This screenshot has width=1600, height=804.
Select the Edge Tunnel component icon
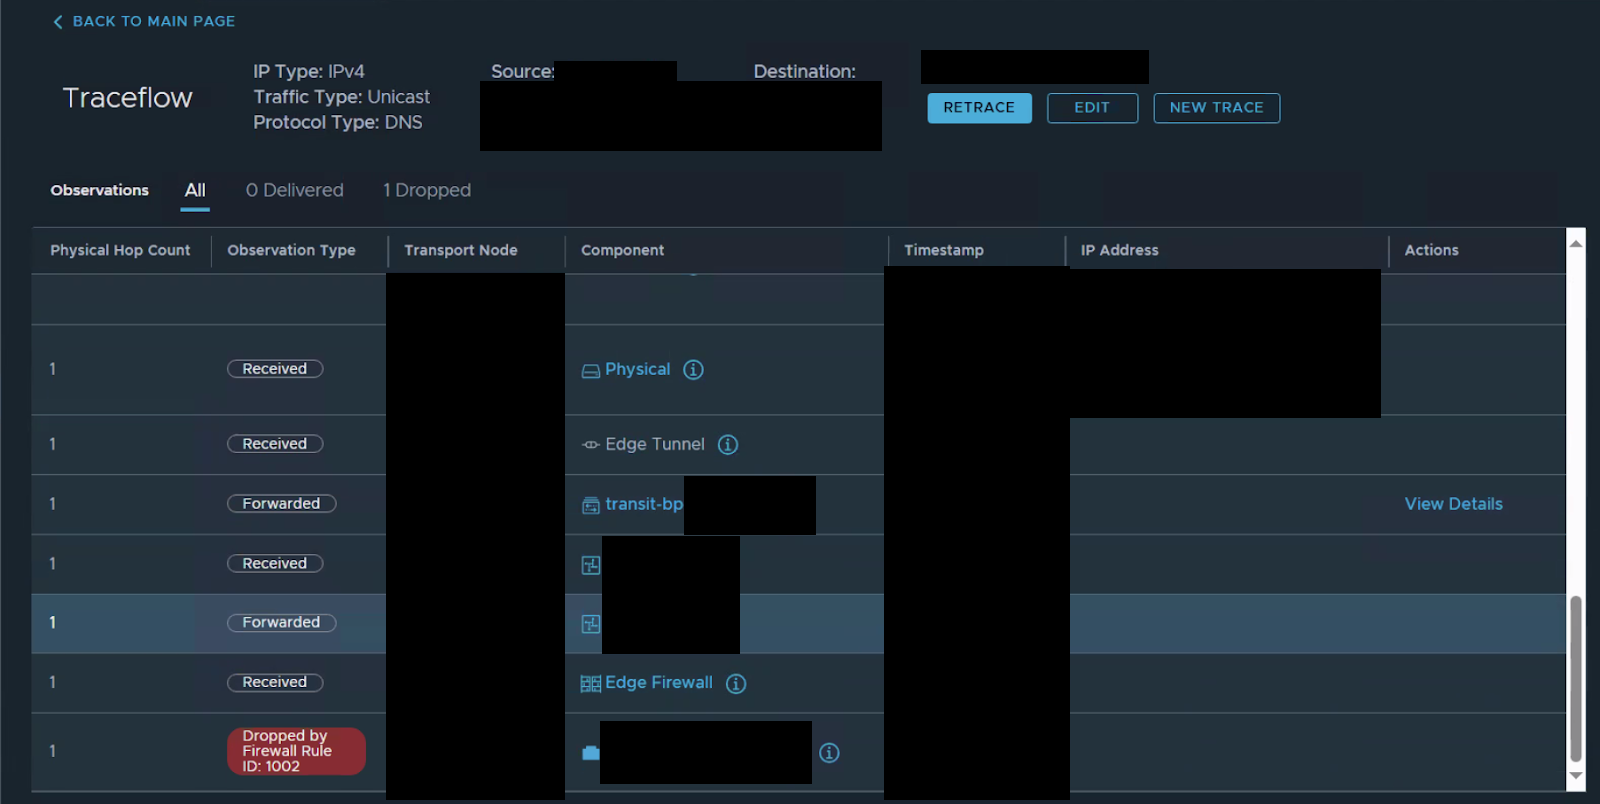591,445
